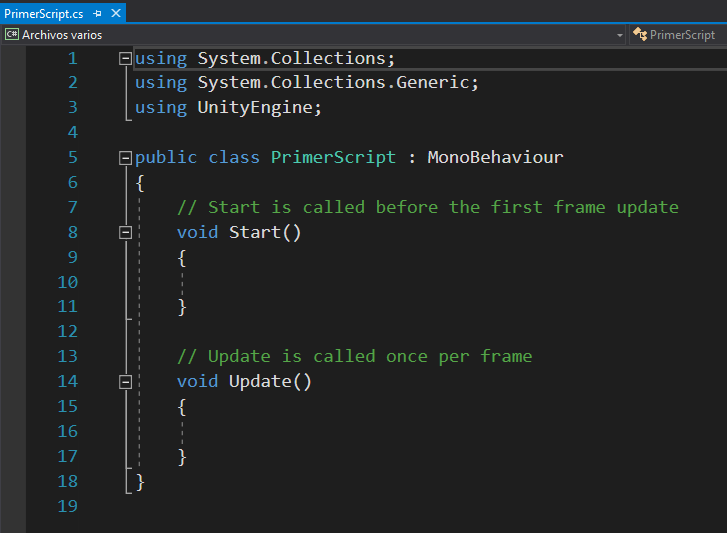Select the PrimerScript.cs document tab
Screen dimensions: 727x533
click(44, 13)
